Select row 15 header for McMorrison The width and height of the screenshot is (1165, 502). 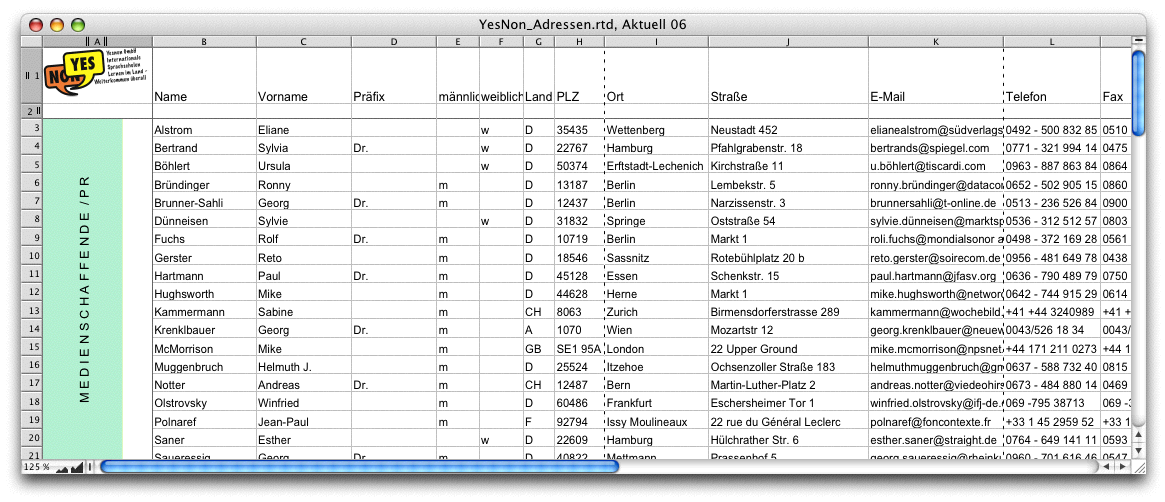(31, 348)
